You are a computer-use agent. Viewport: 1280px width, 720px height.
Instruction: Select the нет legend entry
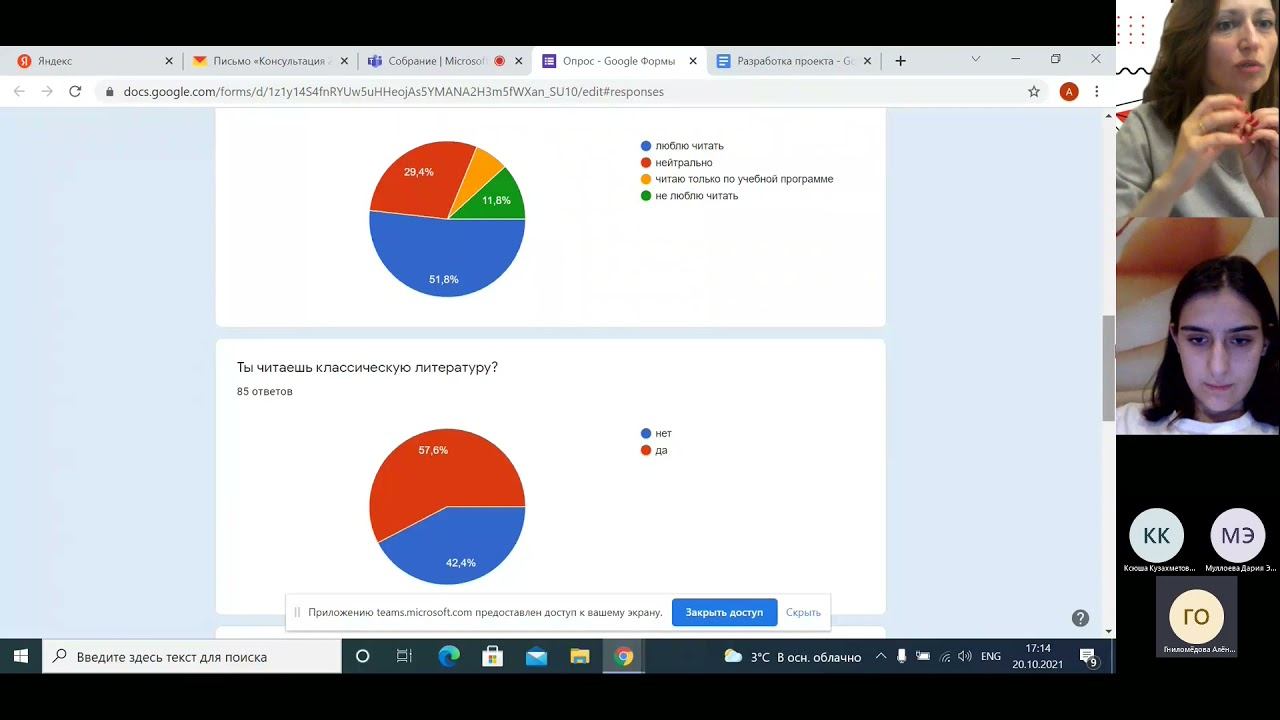tap(656, 433)
